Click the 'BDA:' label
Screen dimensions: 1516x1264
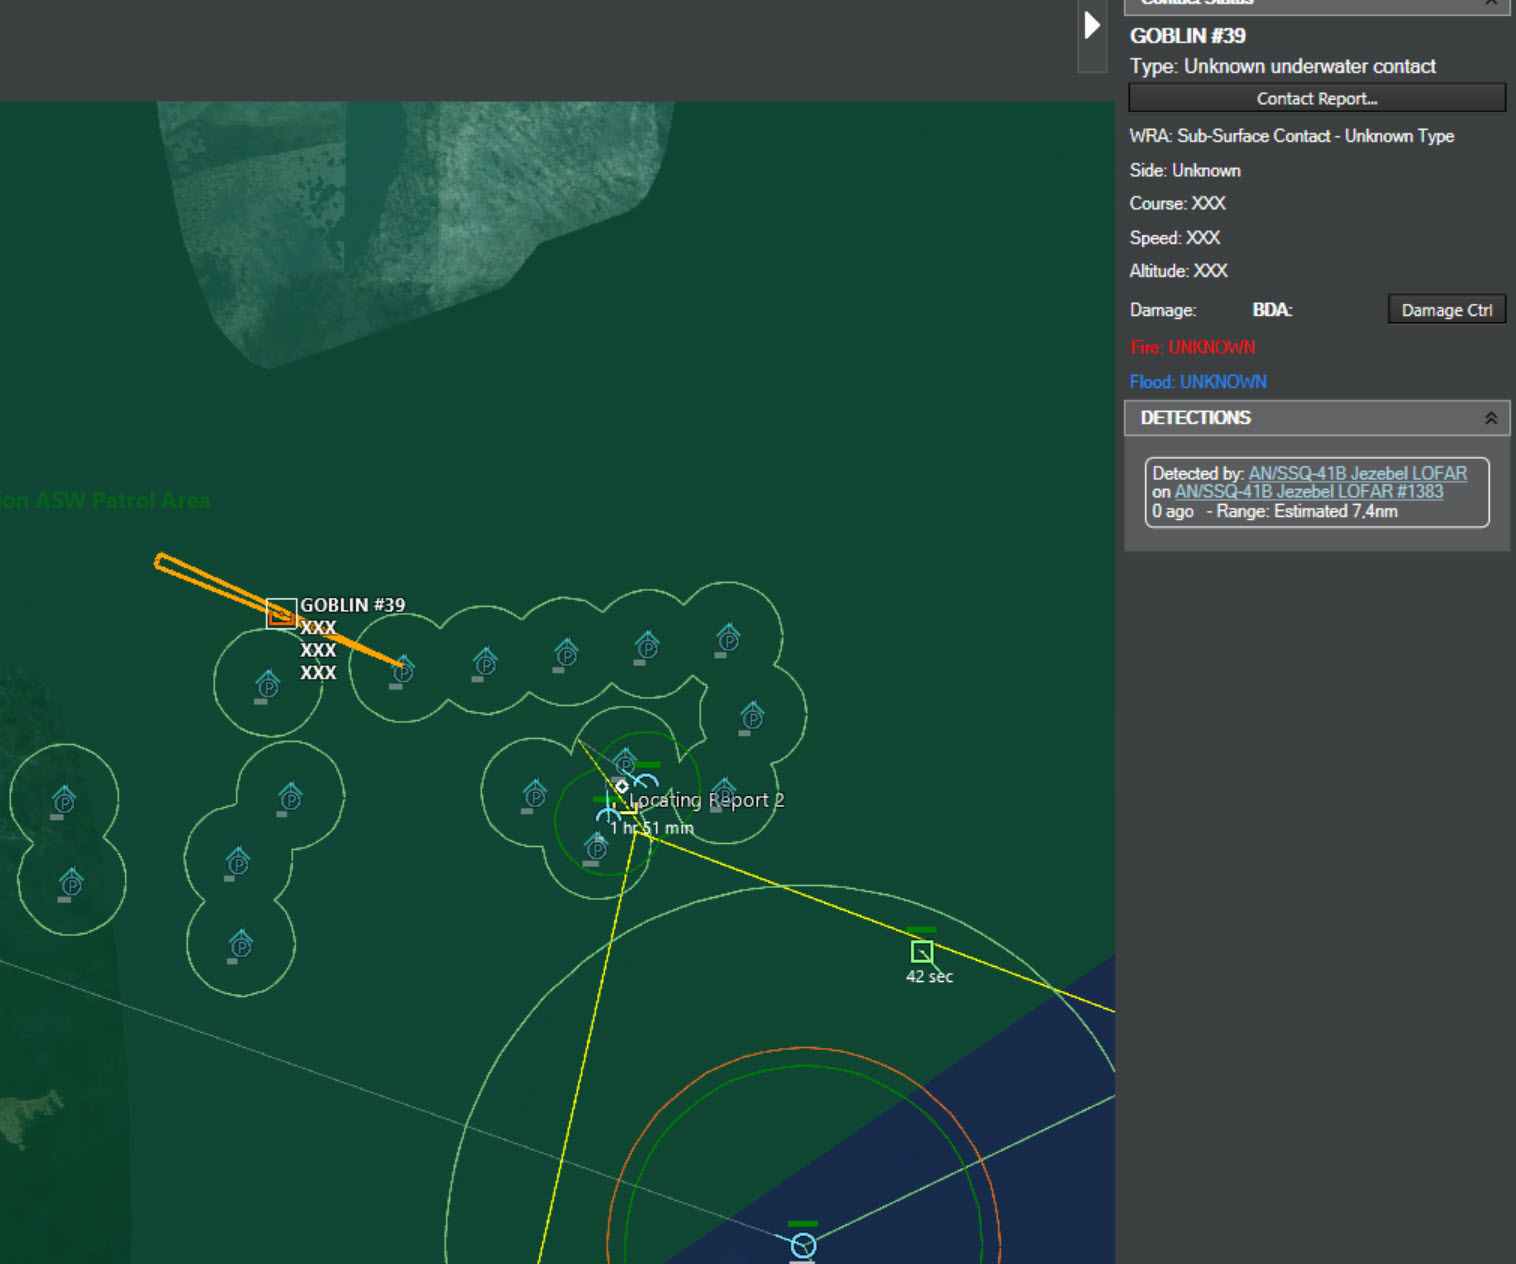[1272, 310]
